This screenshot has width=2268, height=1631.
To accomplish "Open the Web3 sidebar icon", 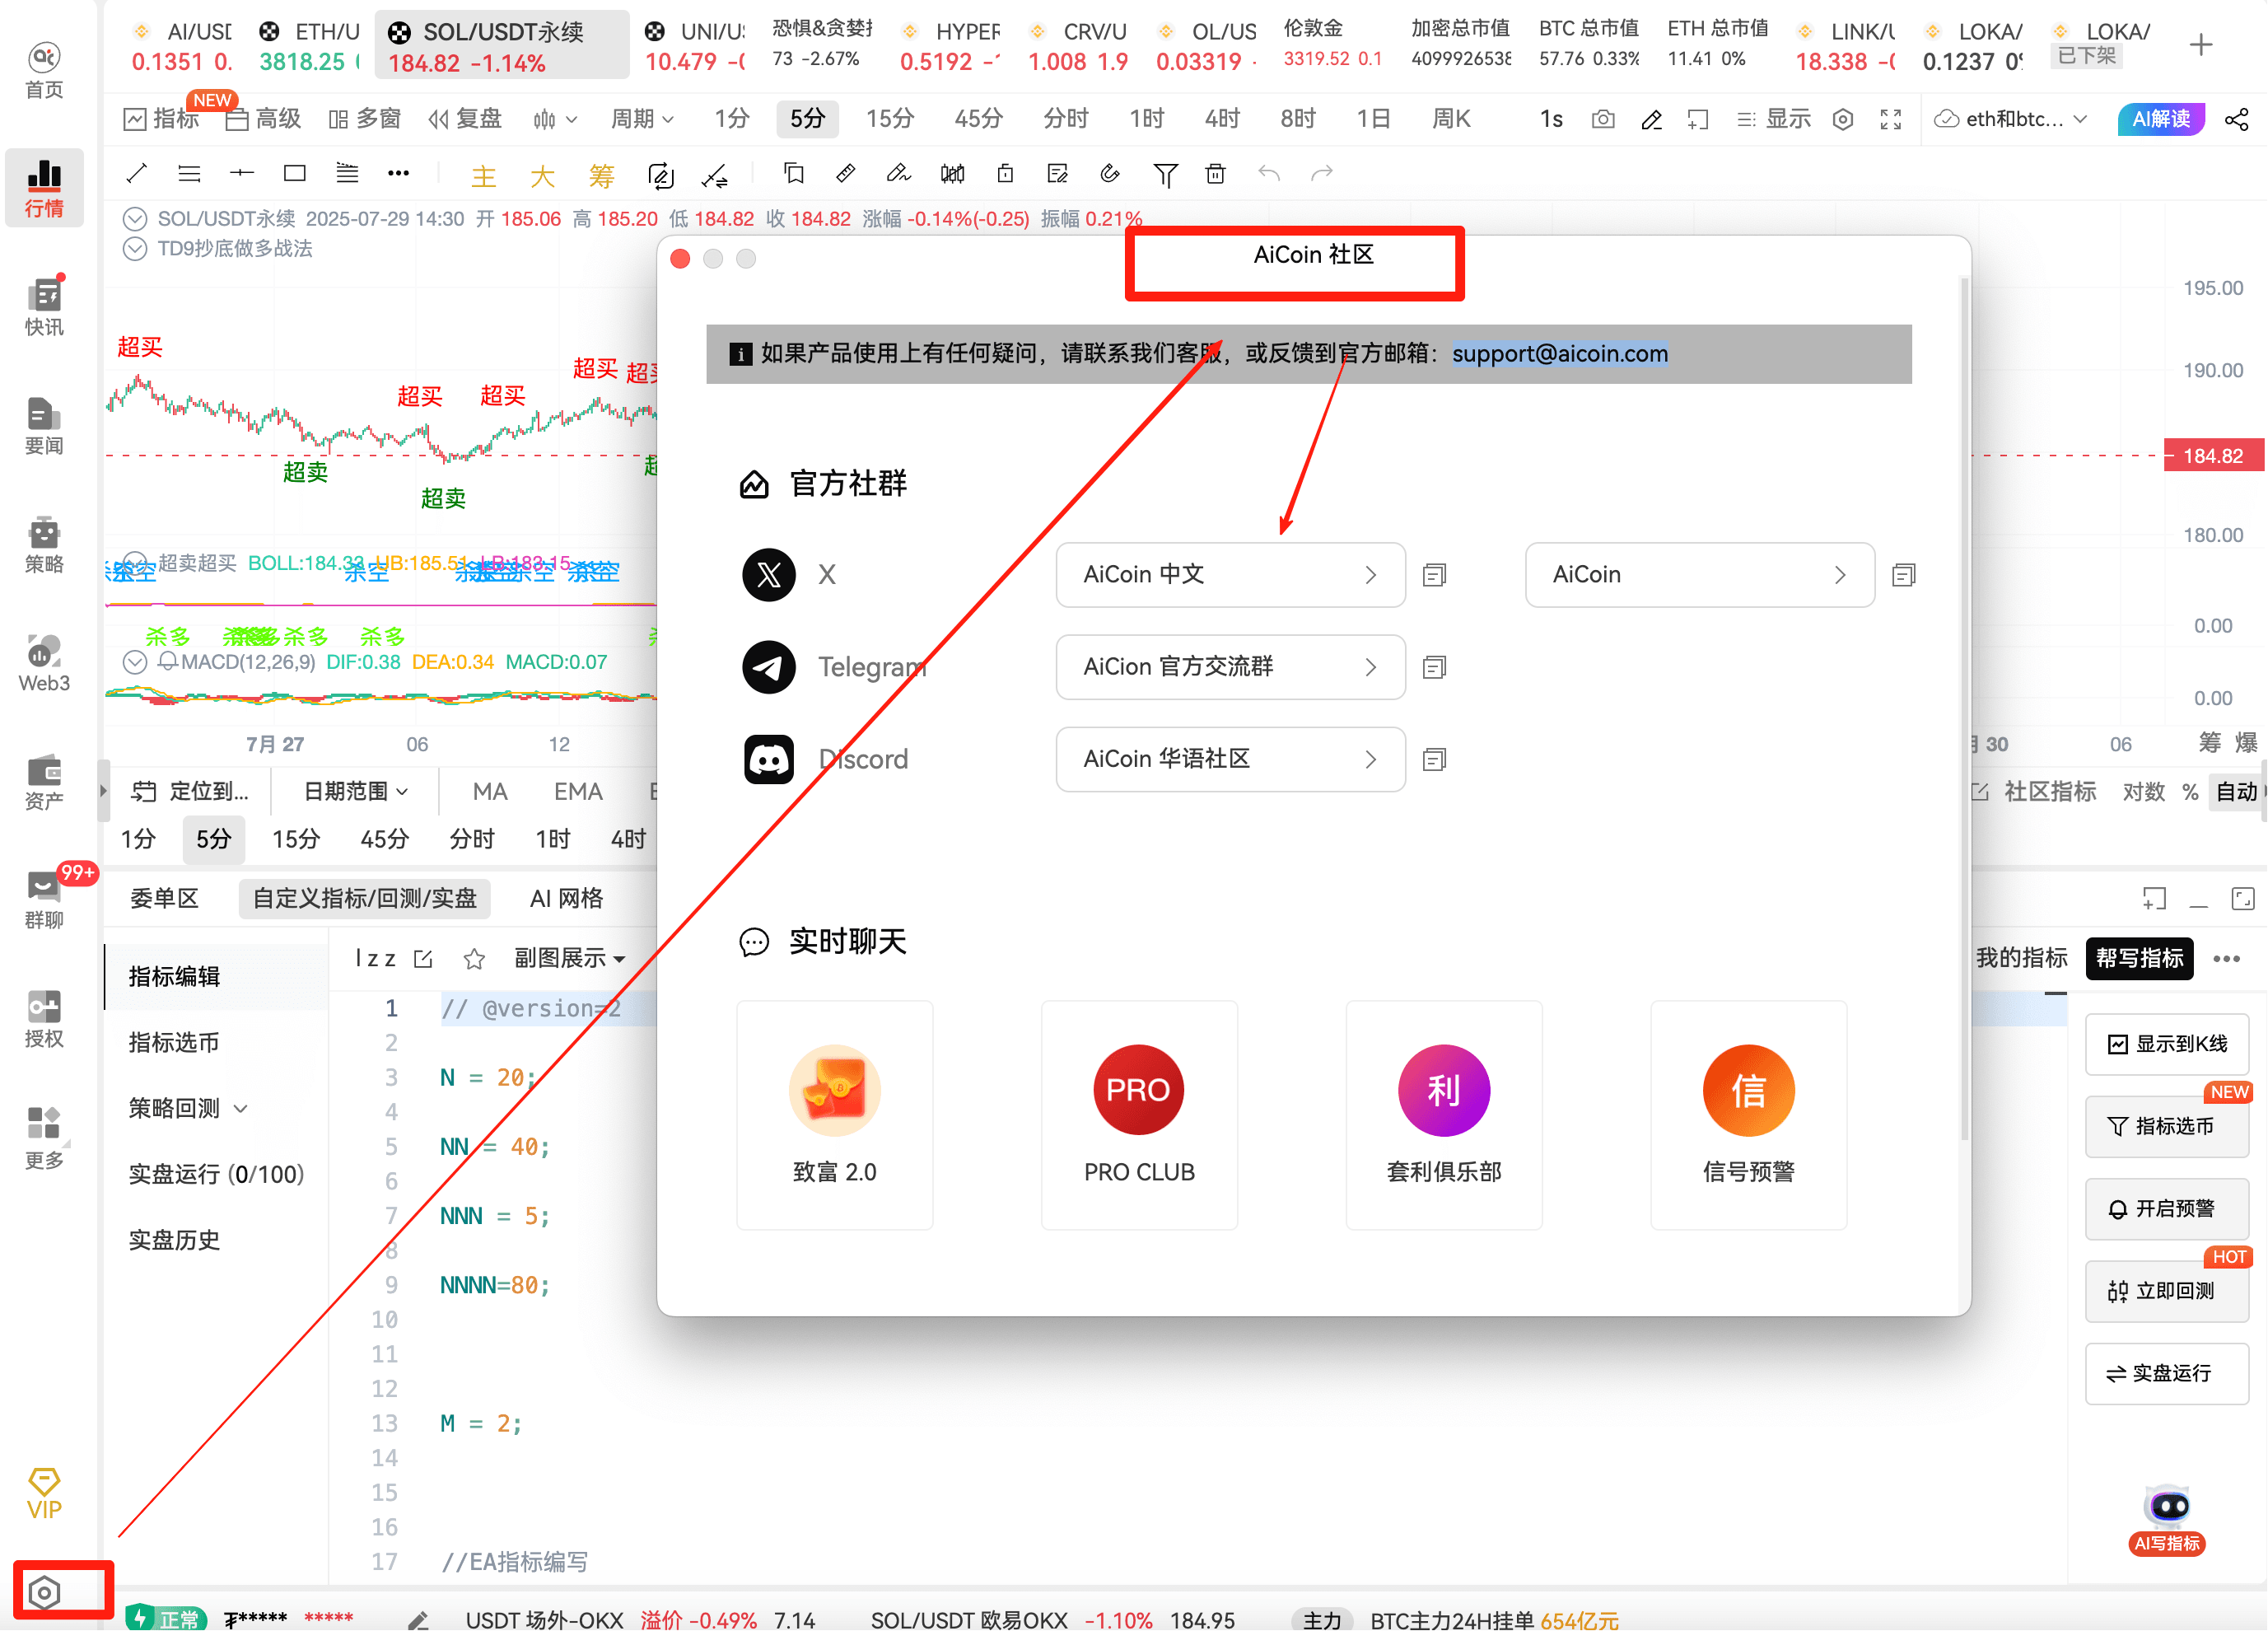I will point(44,662).
